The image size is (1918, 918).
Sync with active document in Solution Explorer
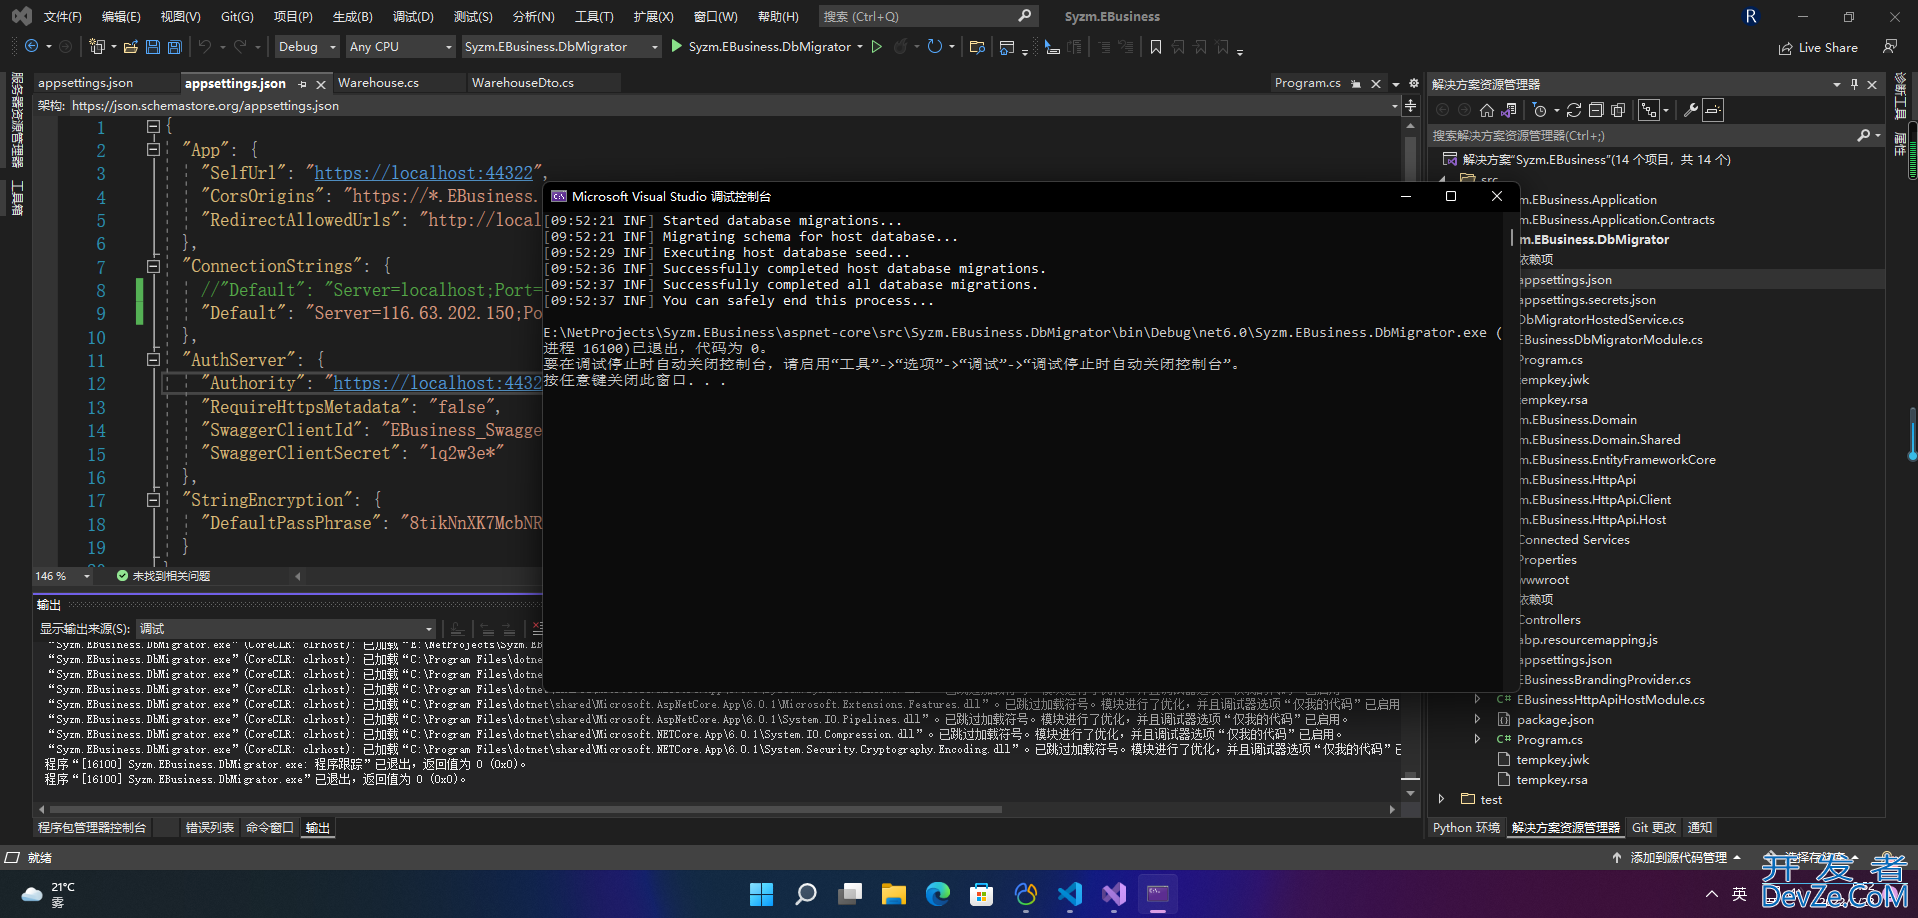[1574, 110]
